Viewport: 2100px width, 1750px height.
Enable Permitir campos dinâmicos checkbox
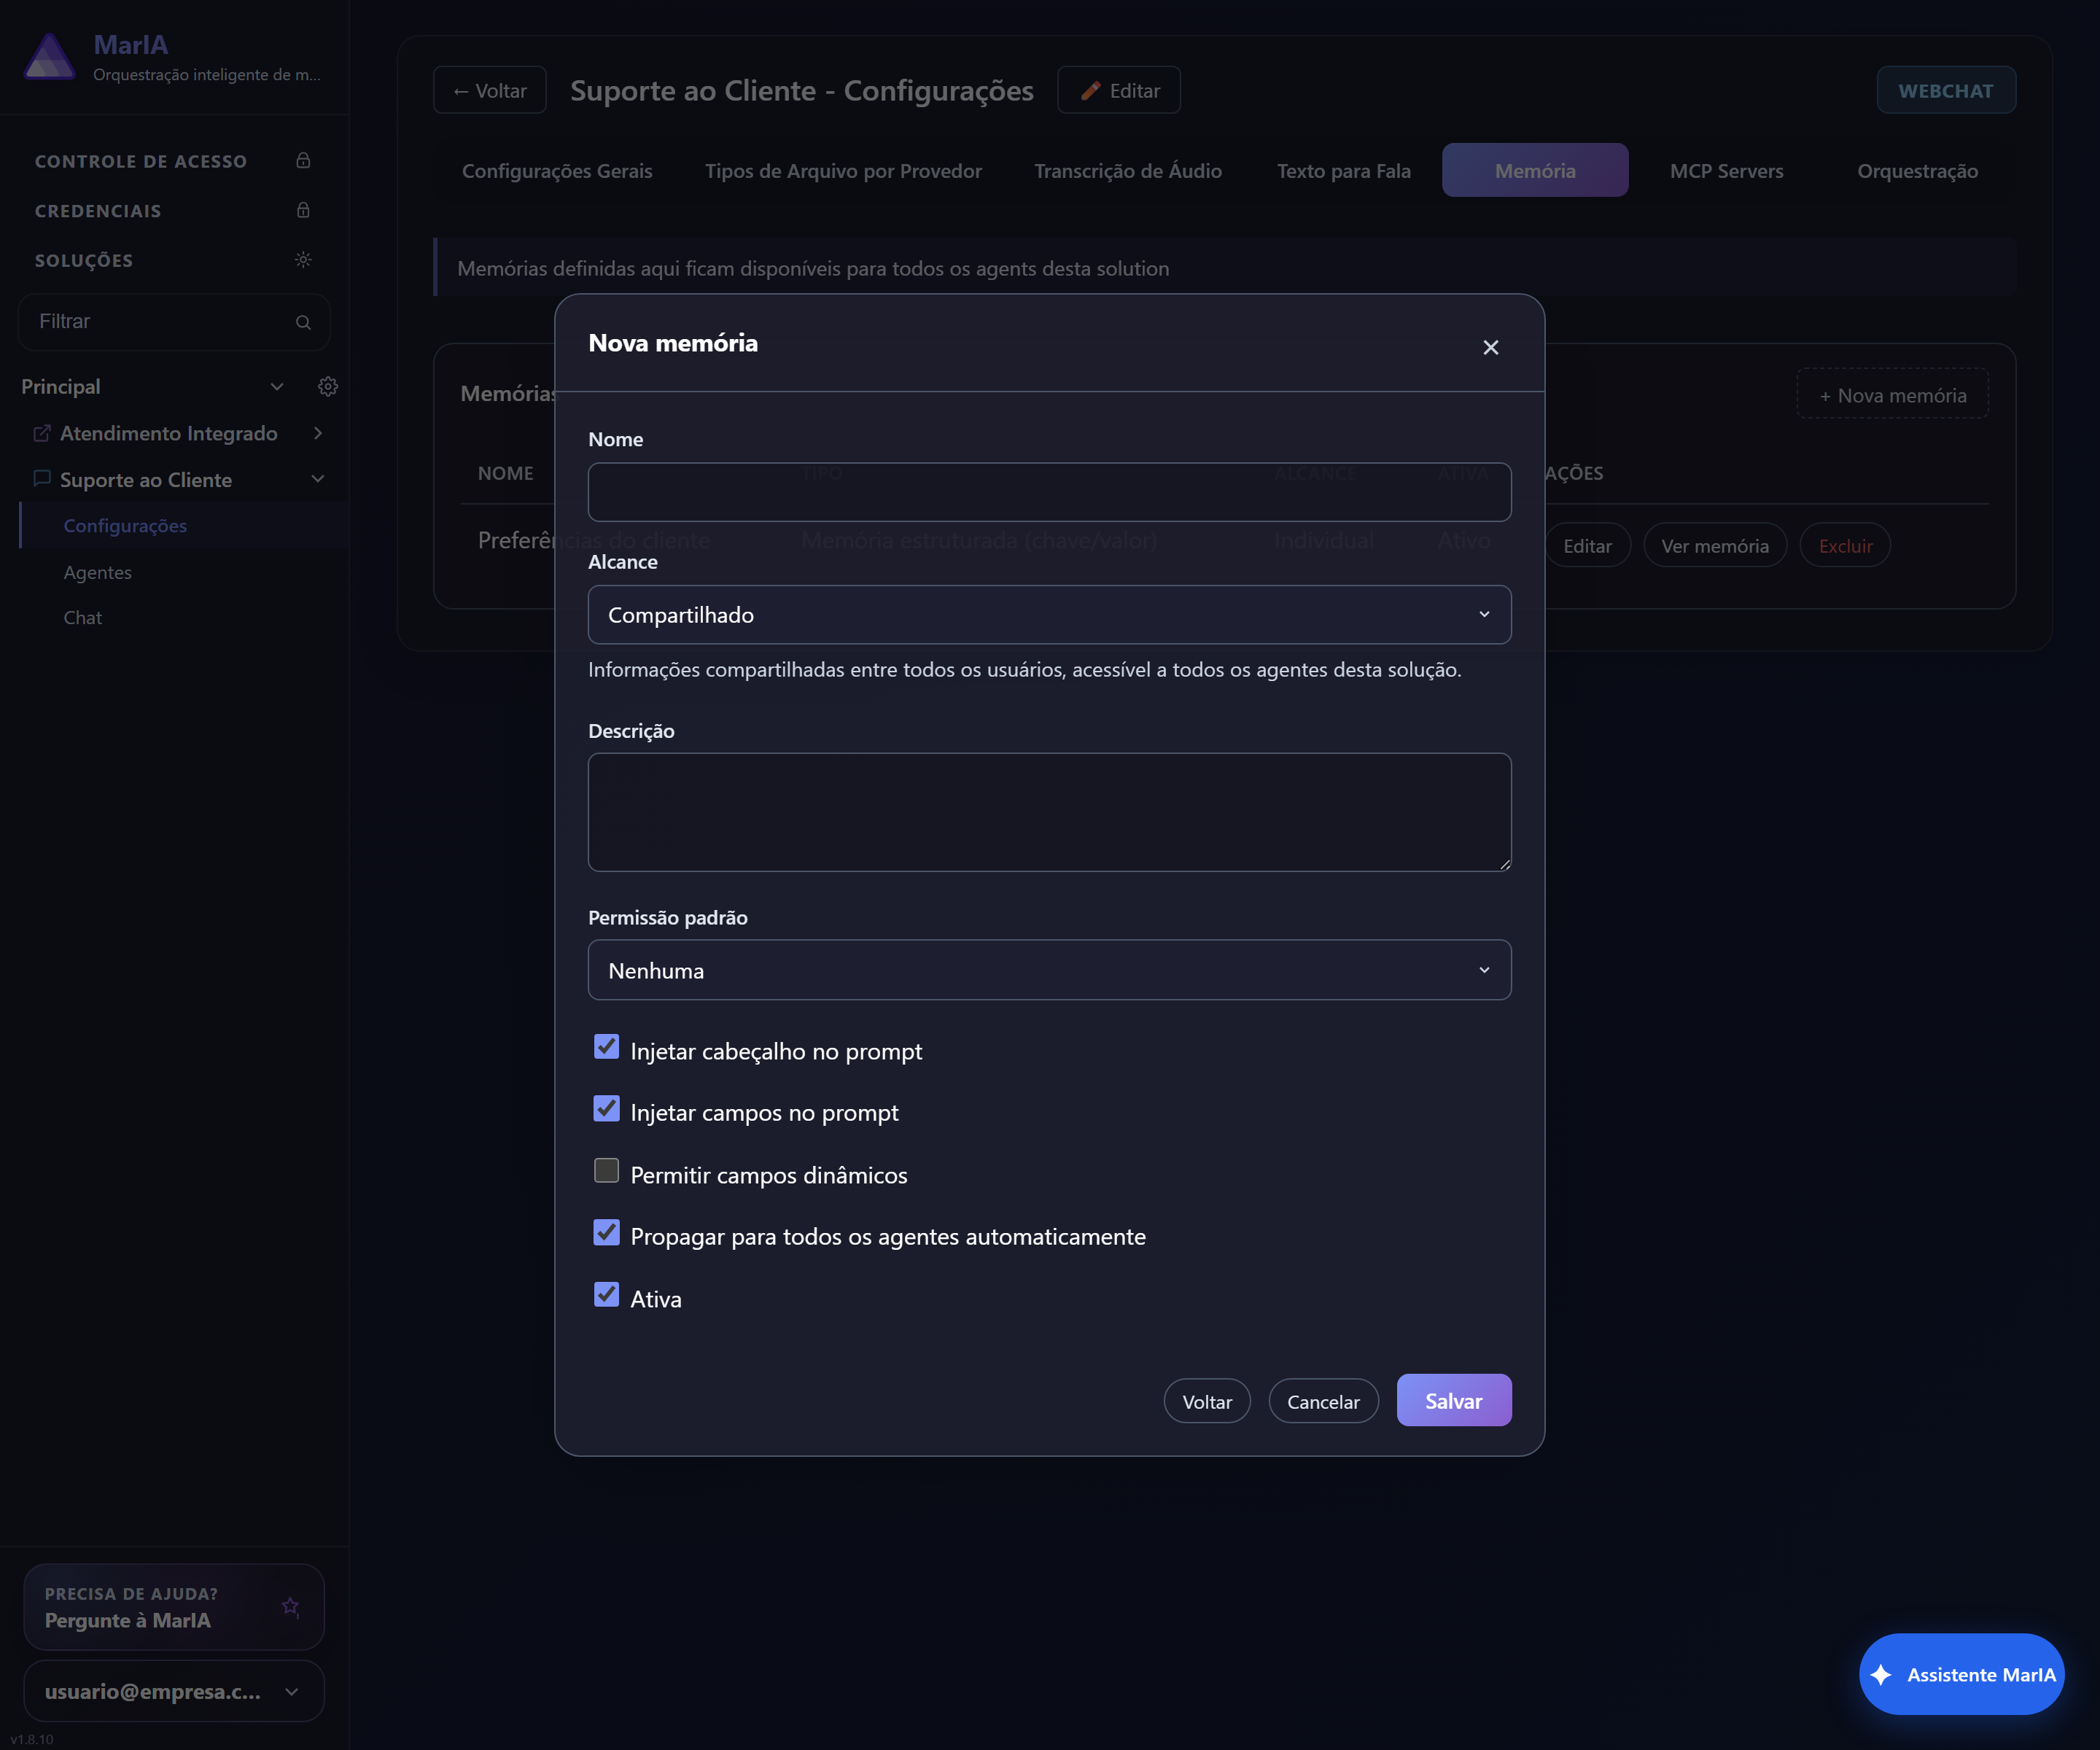(x=606, y=1171)
